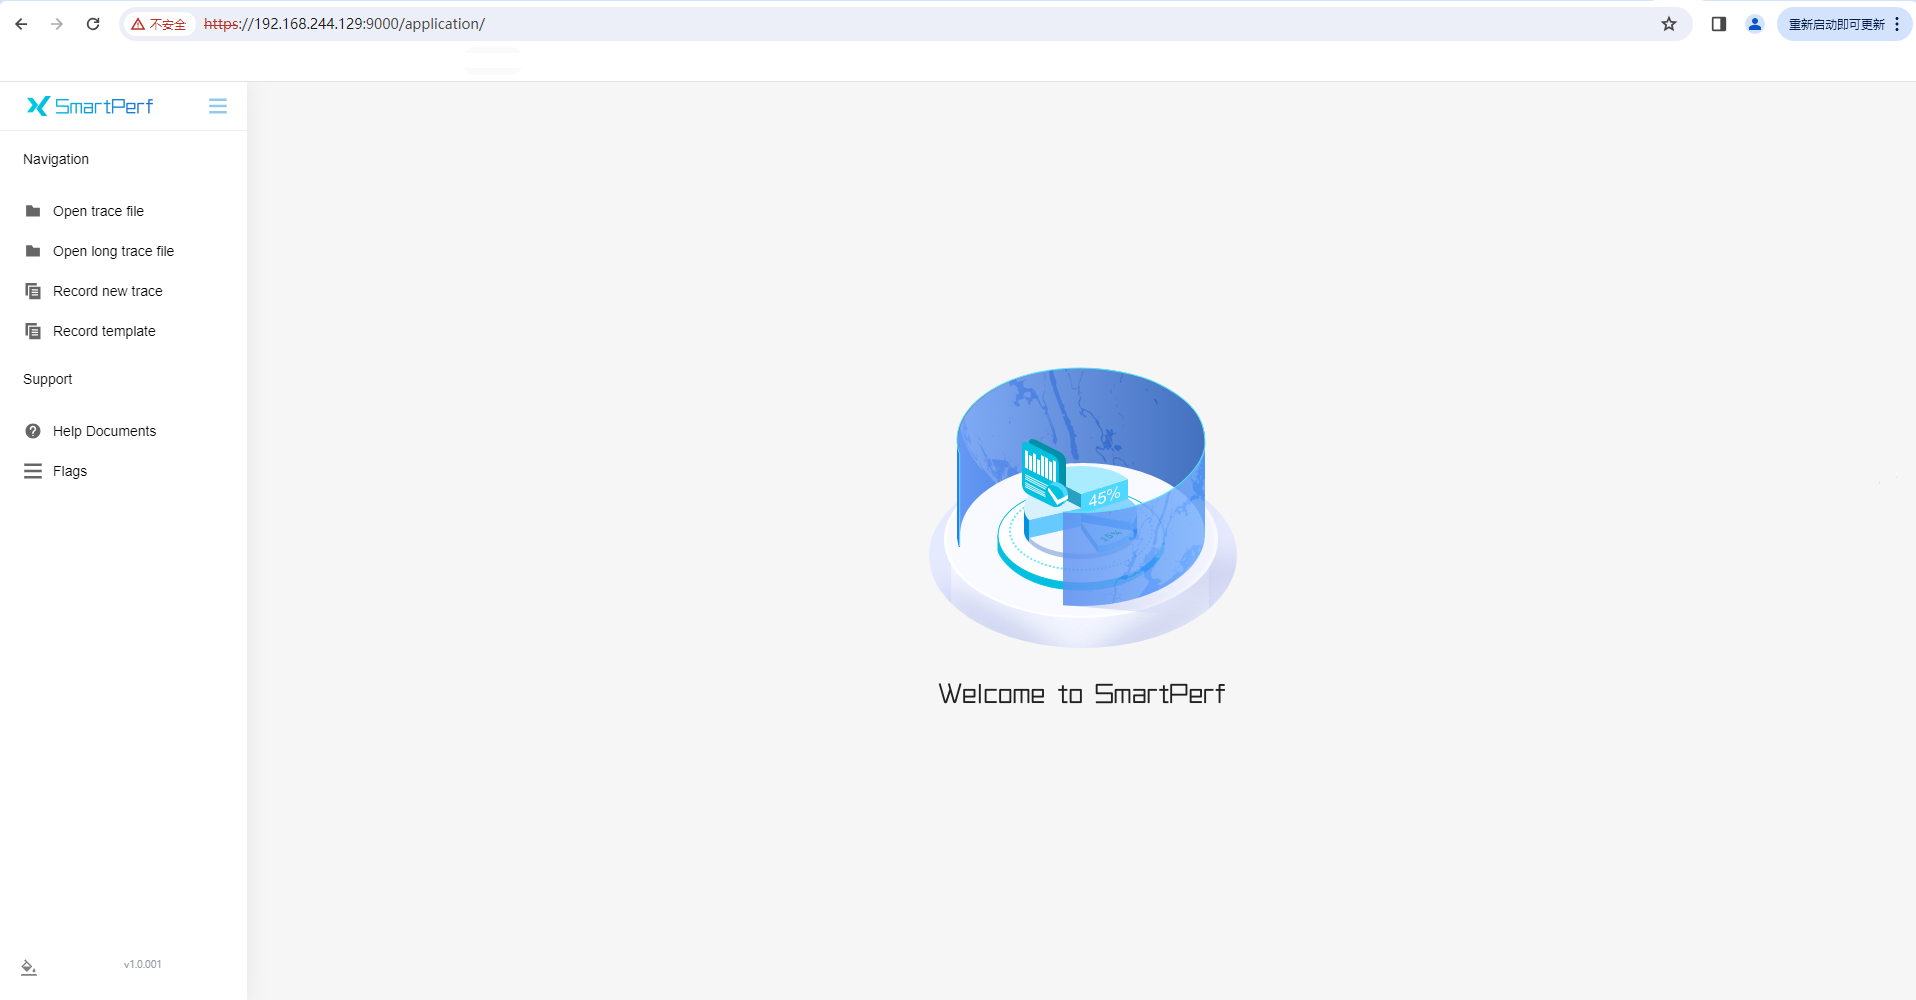Toggle the sidebar with the hamburger icon

tap(218, 106)
